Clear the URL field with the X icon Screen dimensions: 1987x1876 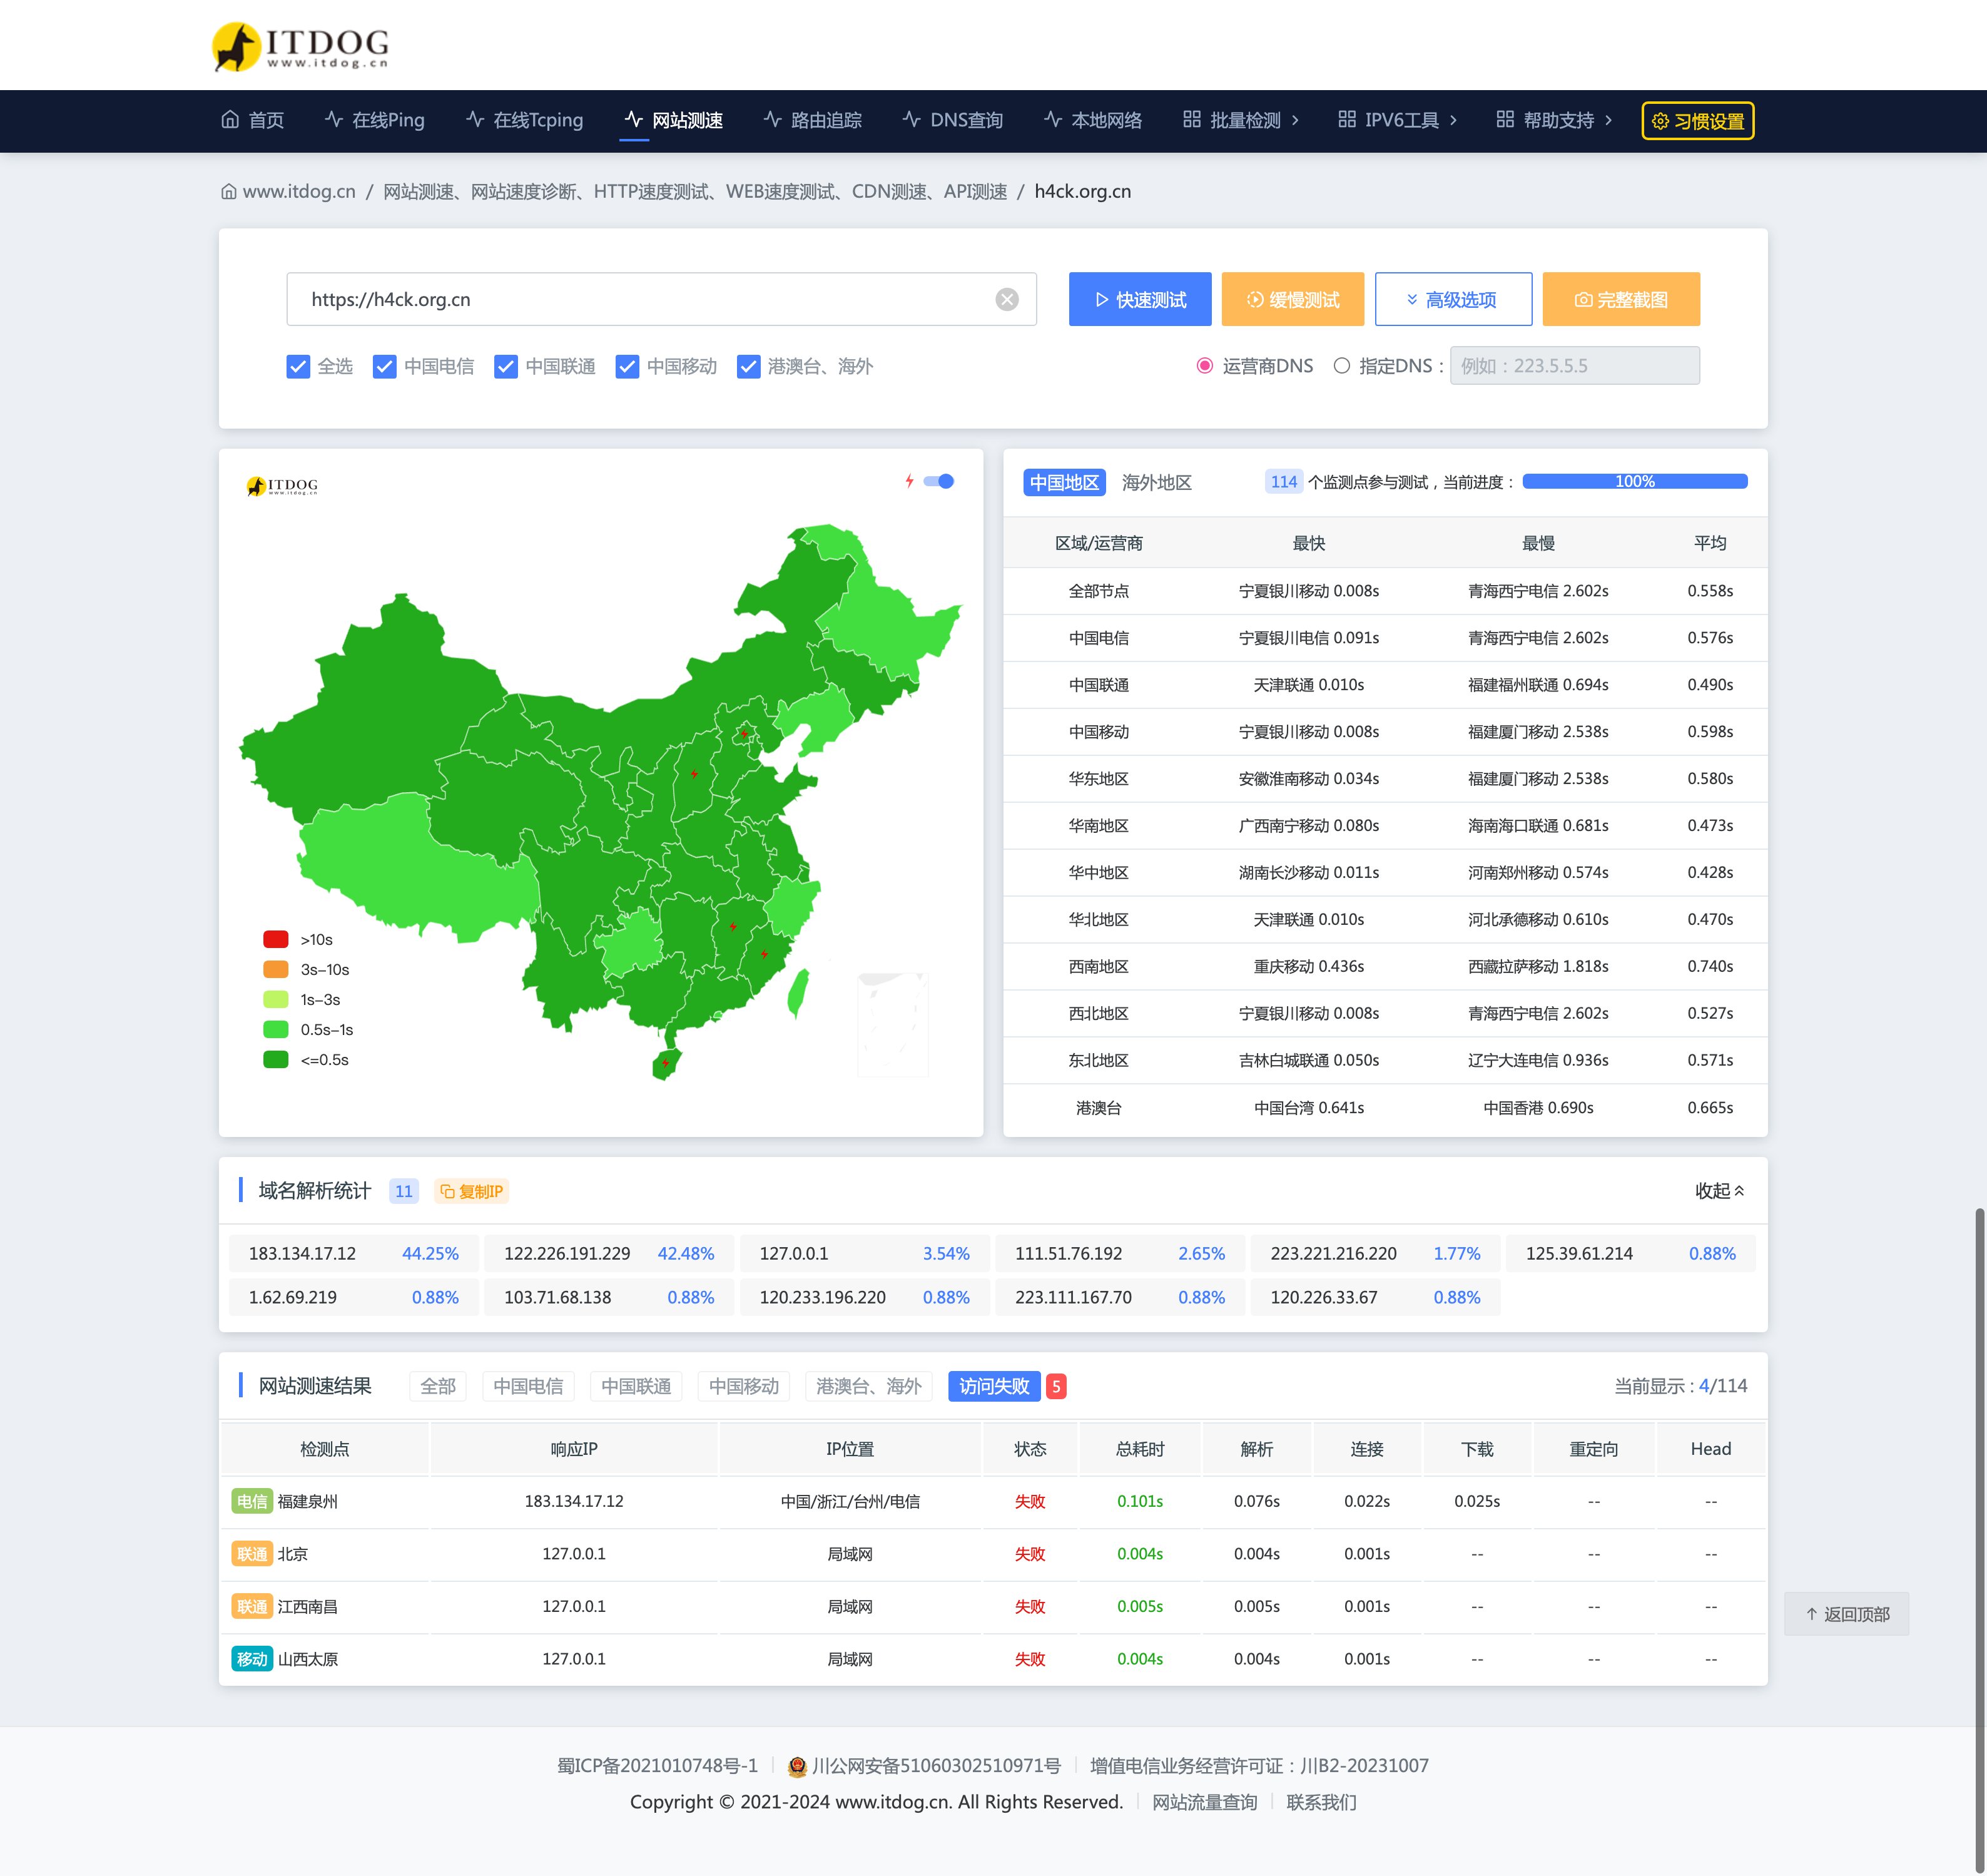1006,299
